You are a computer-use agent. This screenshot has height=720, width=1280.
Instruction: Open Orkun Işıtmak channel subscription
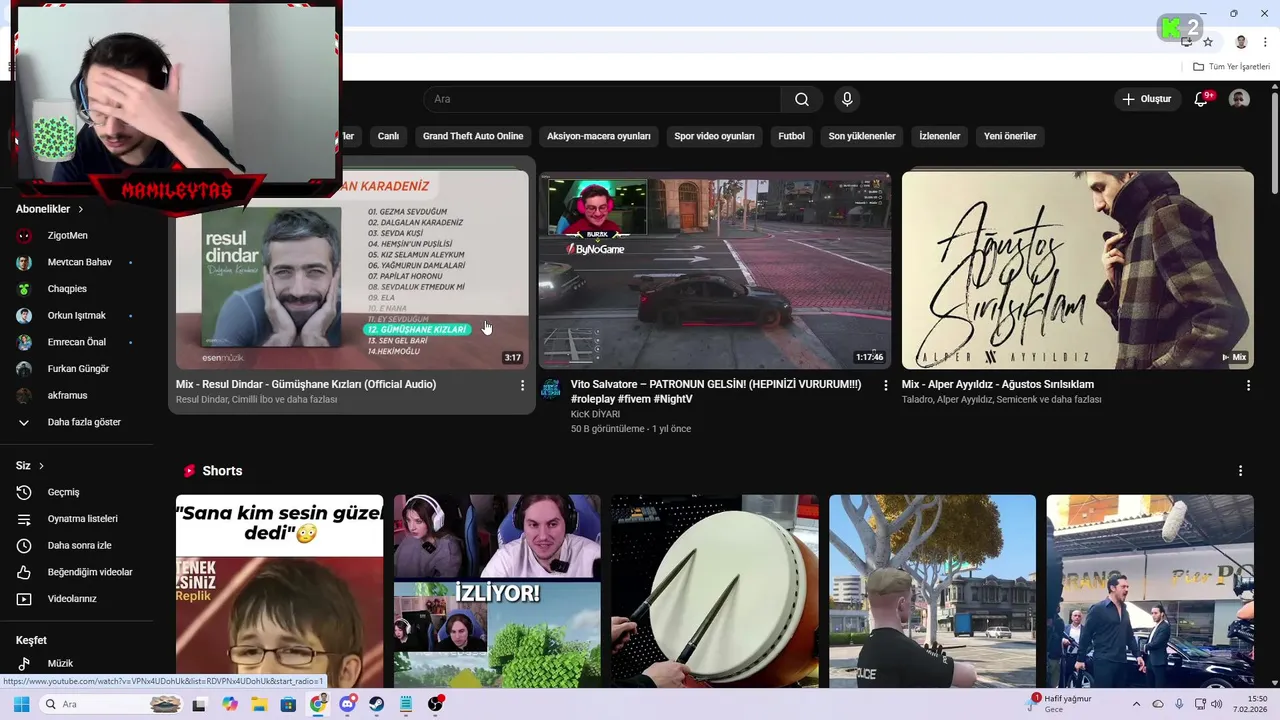click(x=76, y=315)
